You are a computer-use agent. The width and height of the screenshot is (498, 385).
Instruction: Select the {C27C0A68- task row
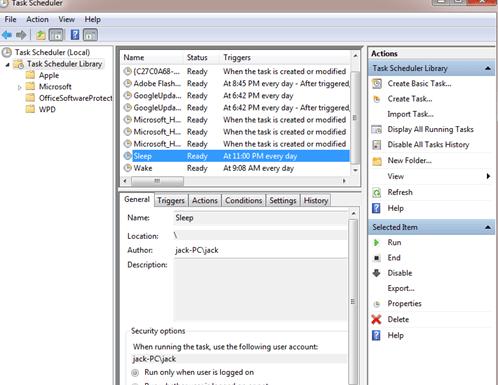[x=236, y=71]
